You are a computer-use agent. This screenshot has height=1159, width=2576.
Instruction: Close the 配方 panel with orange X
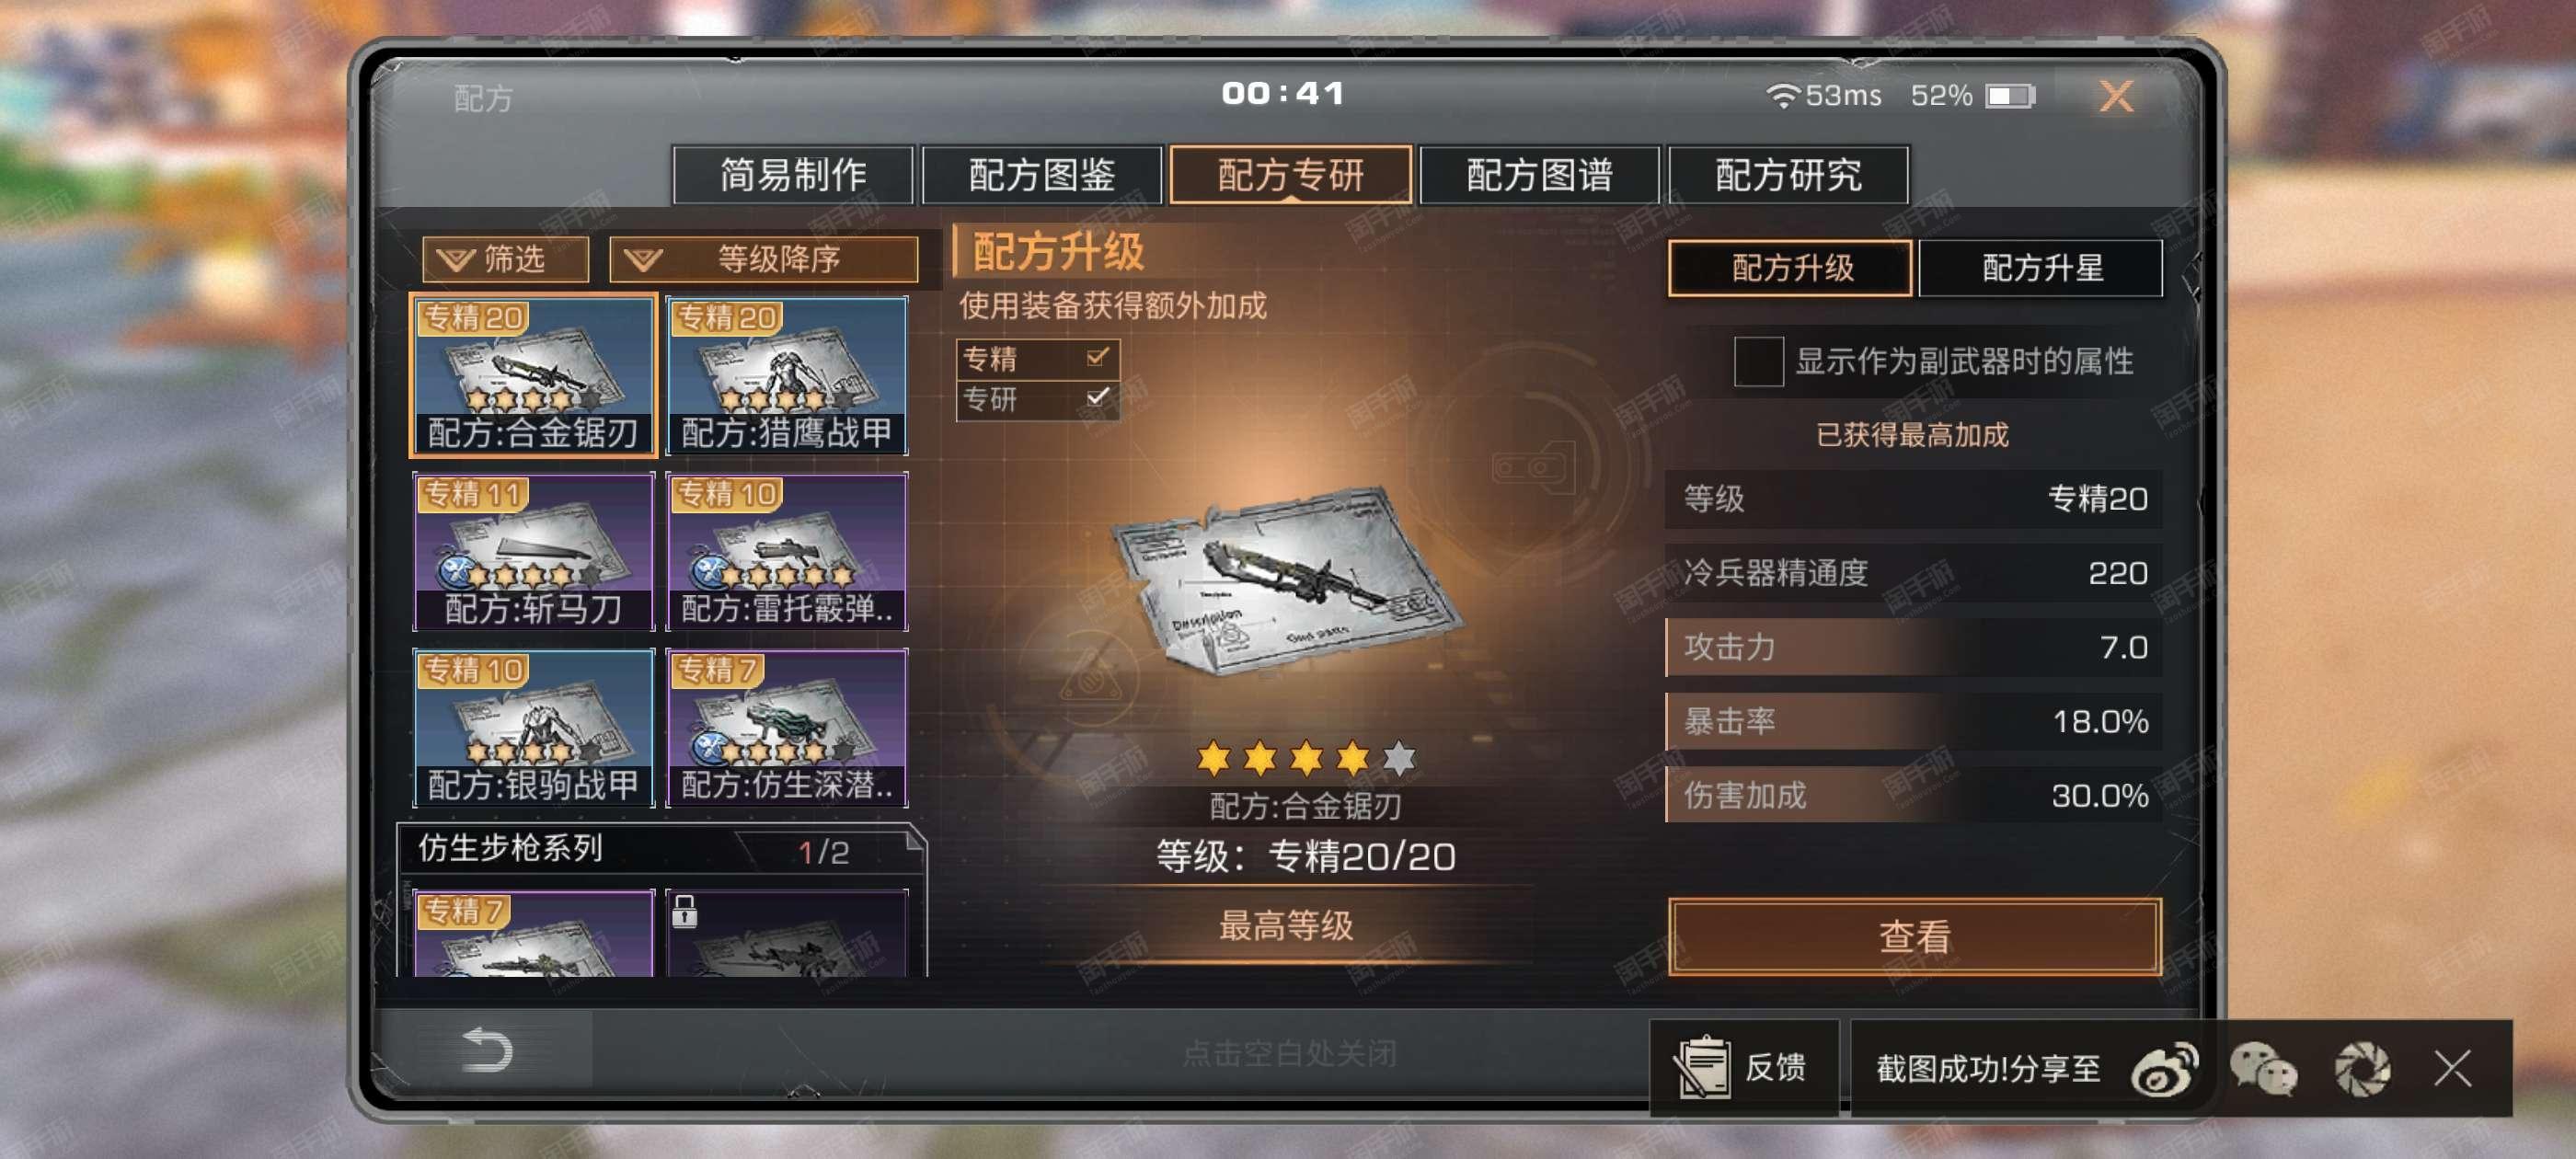2115,96
